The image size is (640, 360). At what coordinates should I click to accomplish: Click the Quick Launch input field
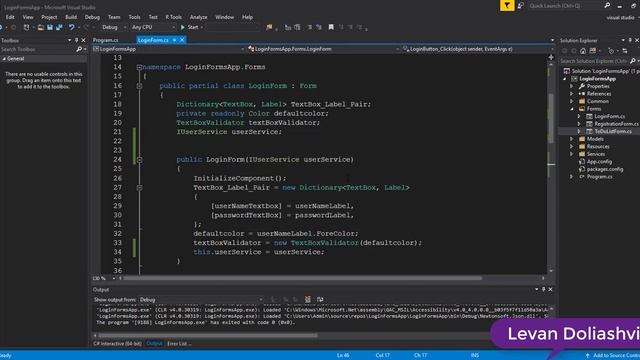pos(565,5)
